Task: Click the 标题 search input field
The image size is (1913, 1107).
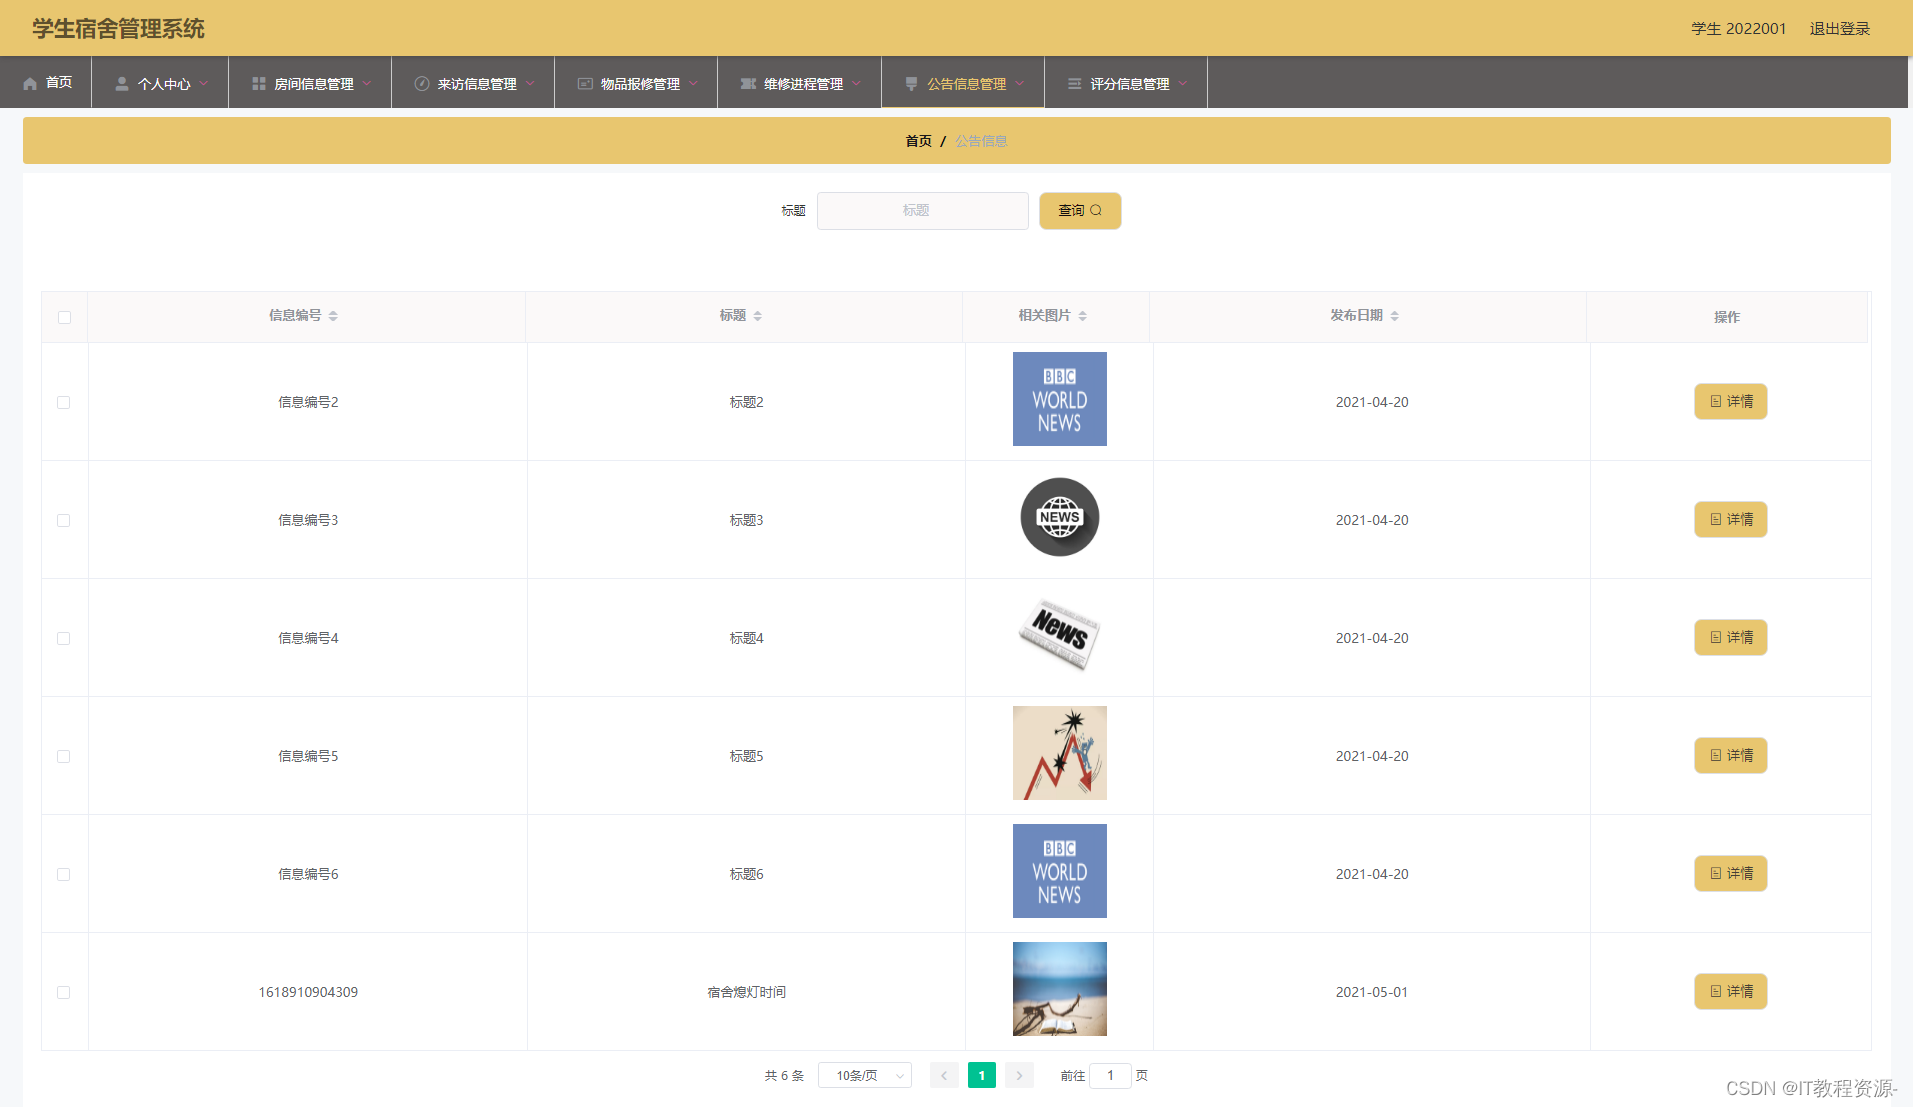Action: pyautogui.click(x=922, y=211)
